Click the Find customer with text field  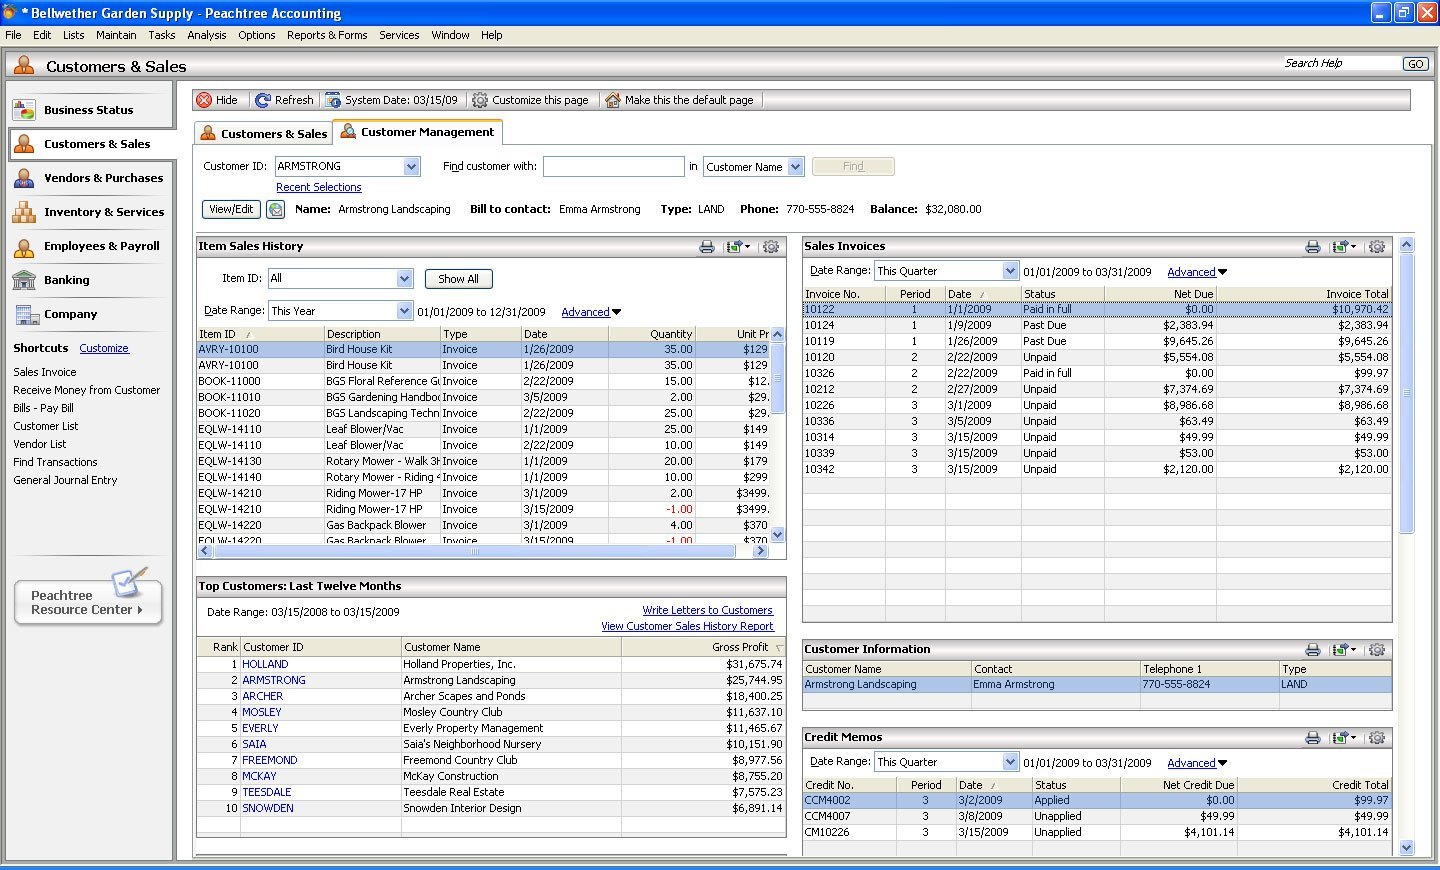pos(613,167)
